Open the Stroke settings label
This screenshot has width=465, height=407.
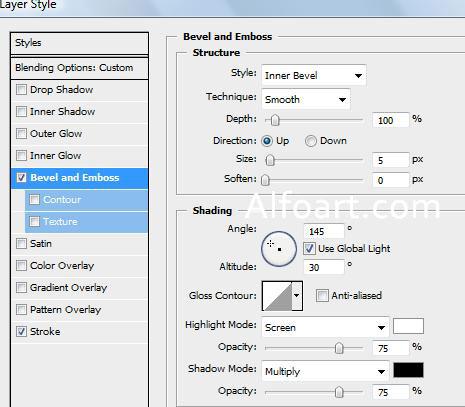pos(45,332)
